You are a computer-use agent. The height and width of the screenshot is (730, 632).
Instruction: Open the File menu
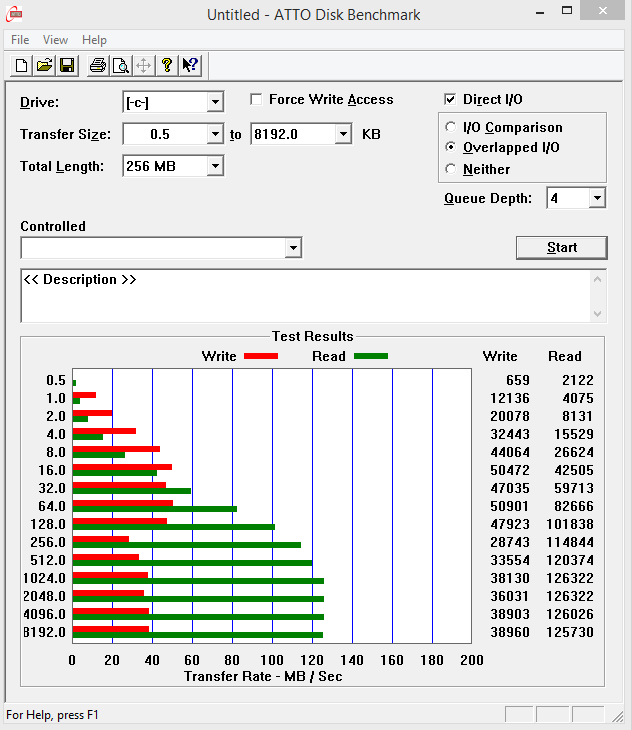pyautogui.click(x=20, y=40)
